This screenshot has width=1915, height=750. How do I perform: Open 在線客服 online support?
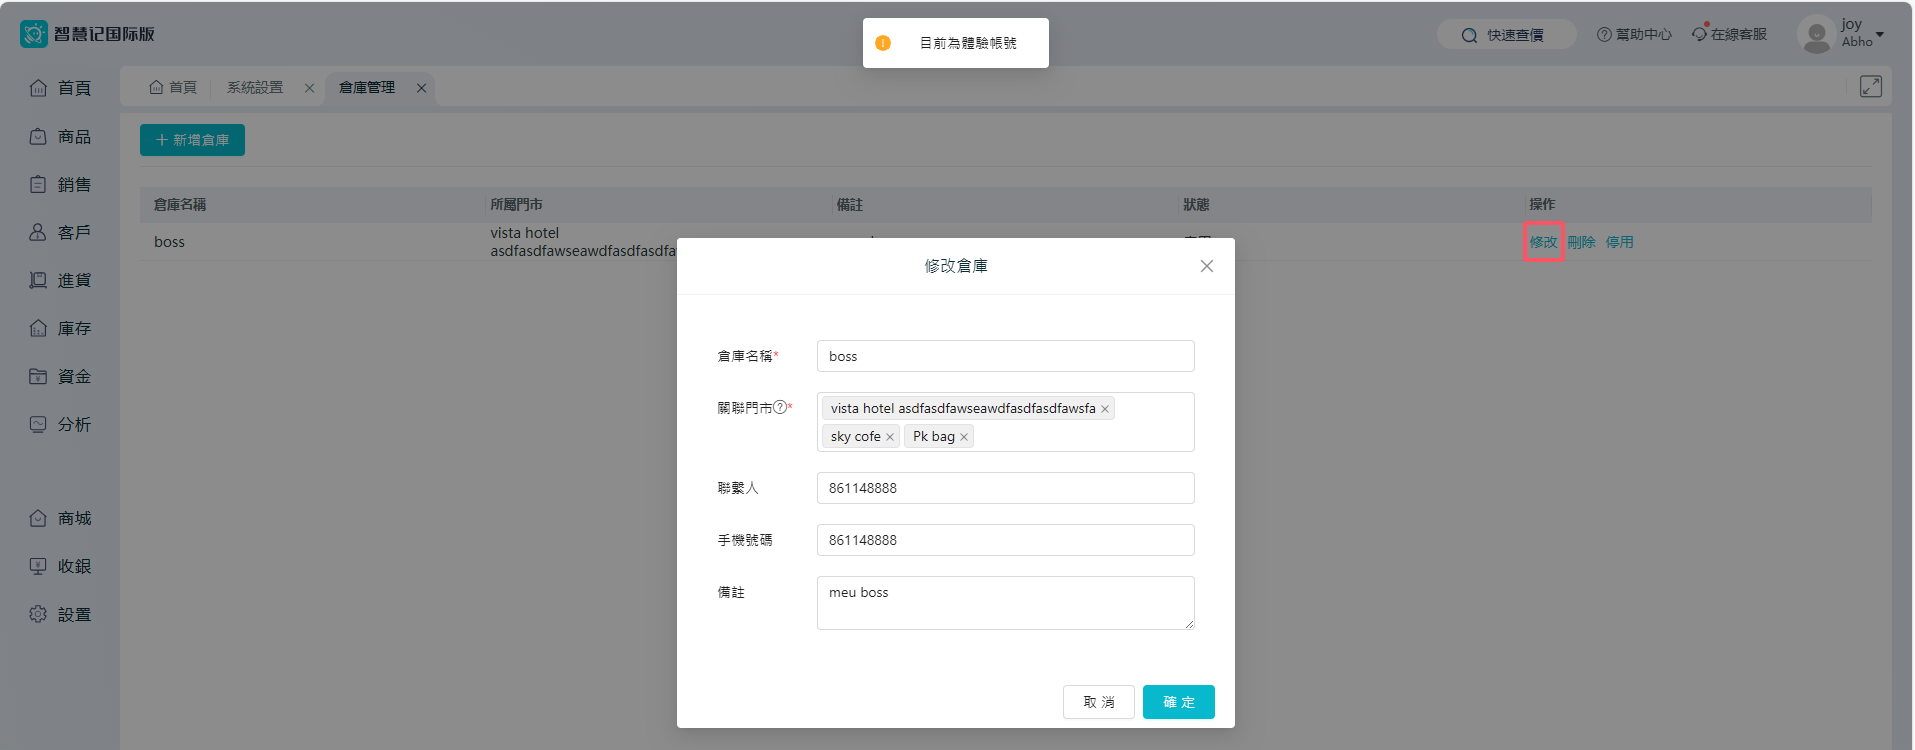click(x=1729, y=34)
